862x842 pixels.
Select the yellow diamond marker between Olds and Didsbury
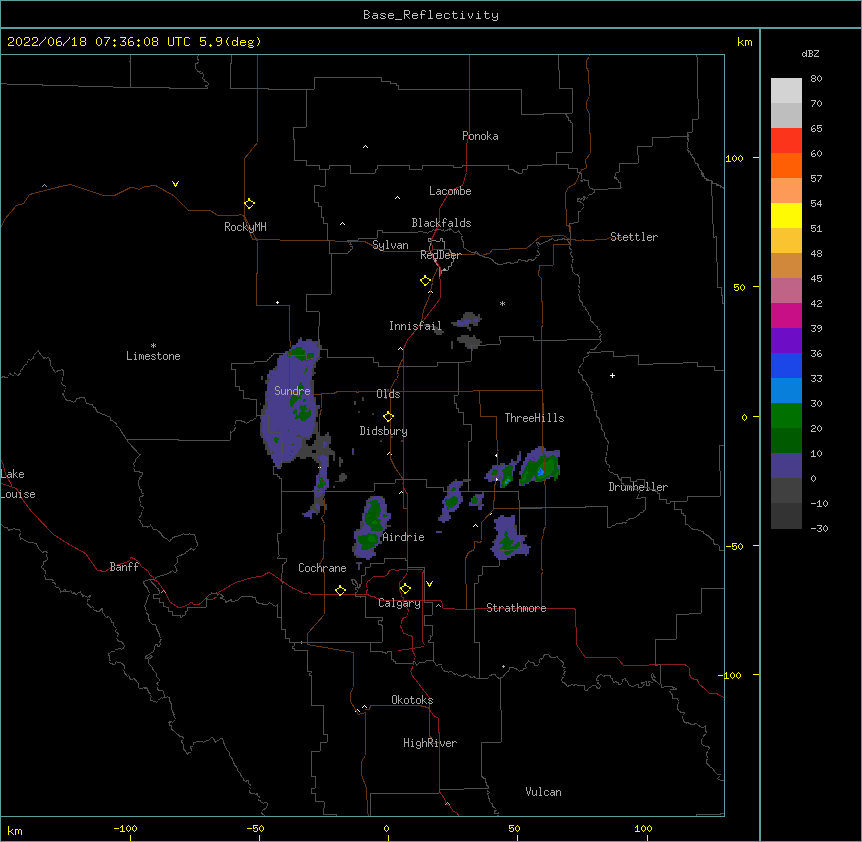[388, 417]
